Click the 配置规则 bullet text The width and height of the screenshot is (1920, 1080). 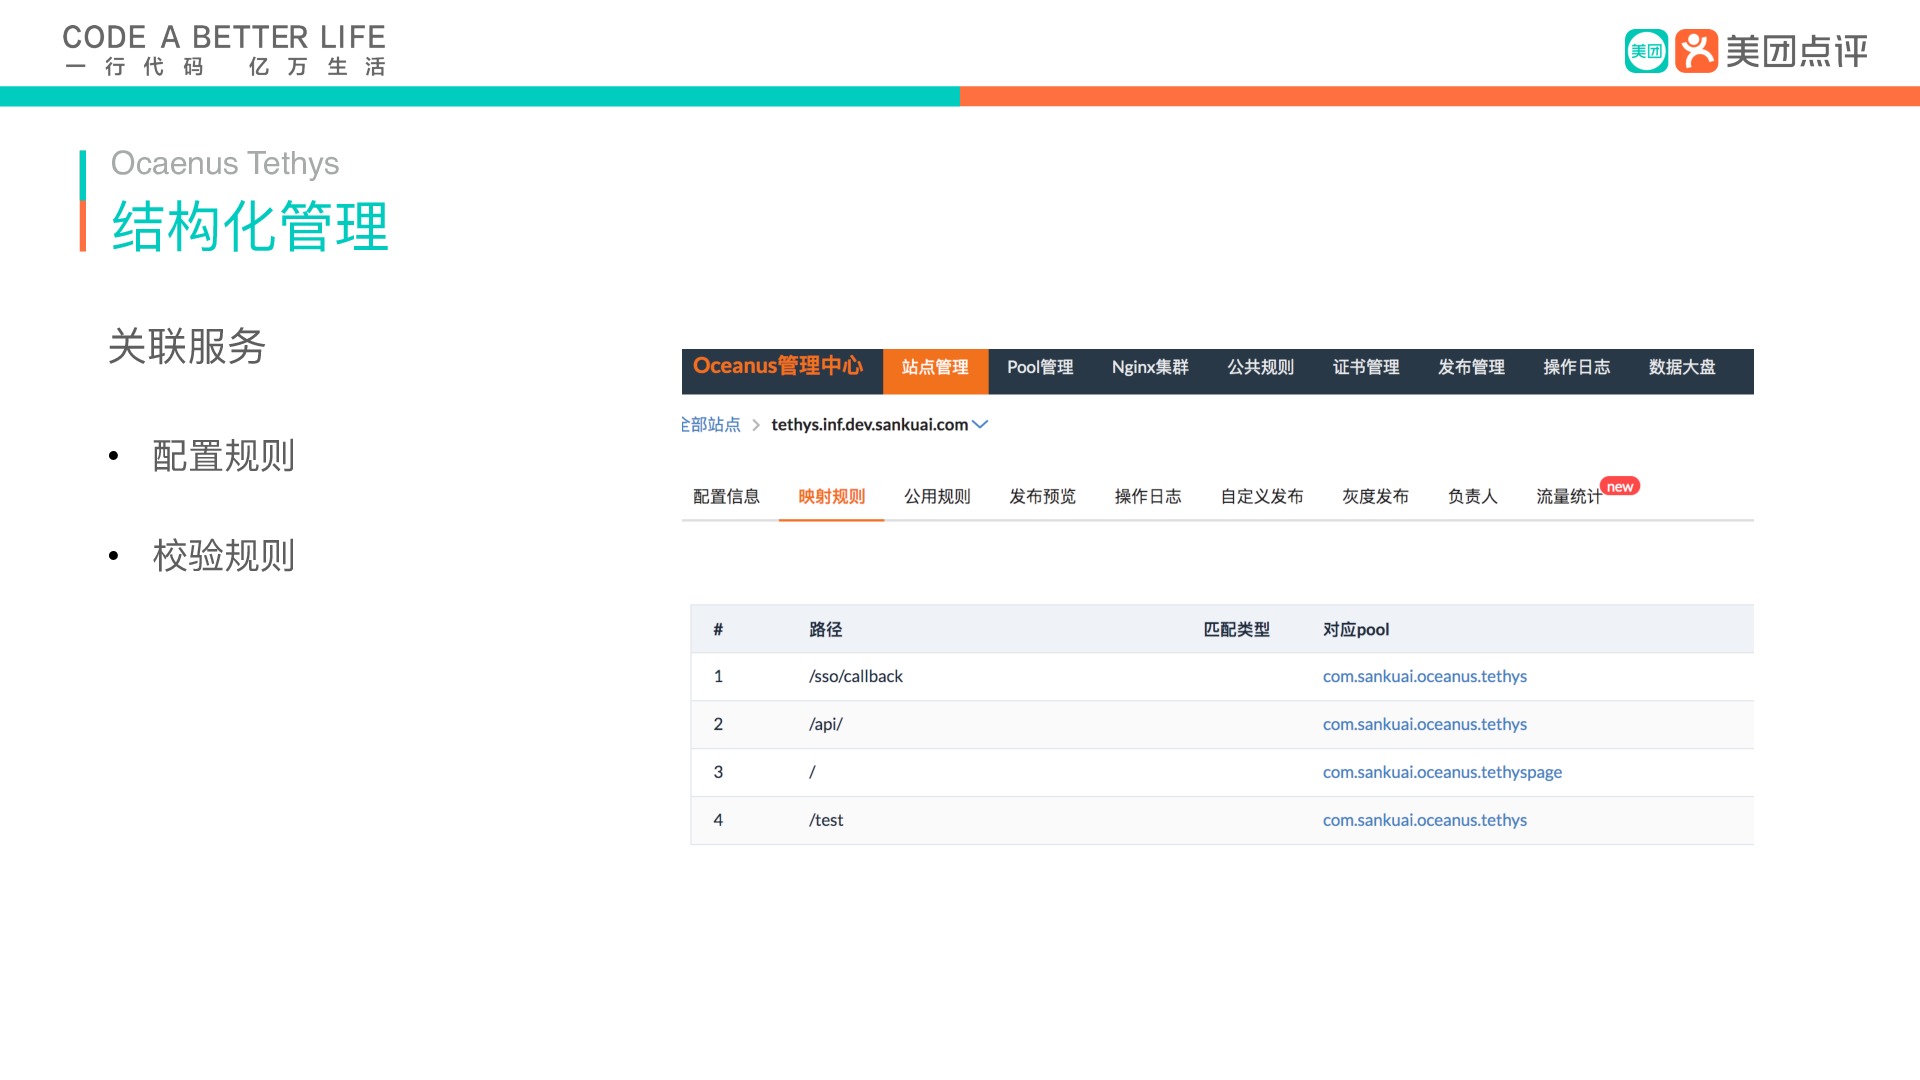pos(223,456)
